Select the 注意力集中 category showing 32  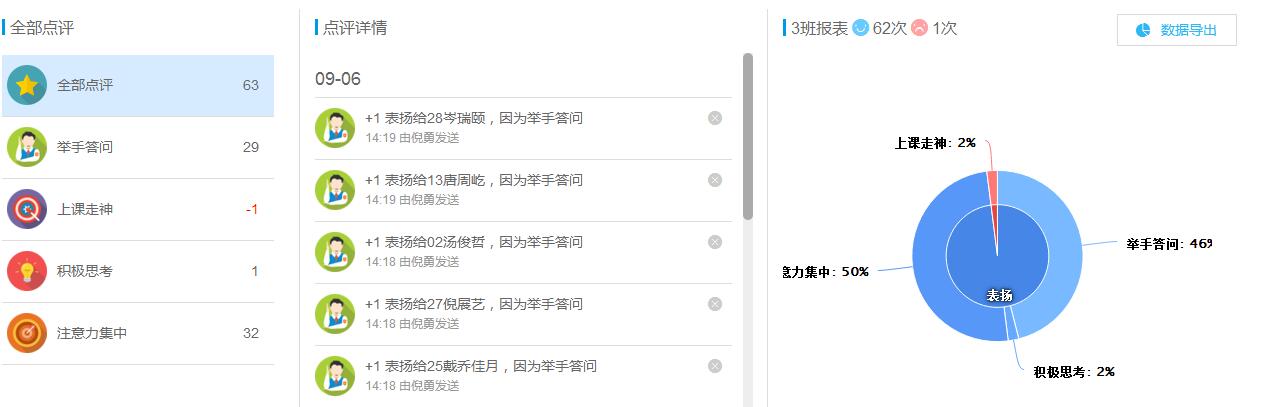tap(138, 333)
